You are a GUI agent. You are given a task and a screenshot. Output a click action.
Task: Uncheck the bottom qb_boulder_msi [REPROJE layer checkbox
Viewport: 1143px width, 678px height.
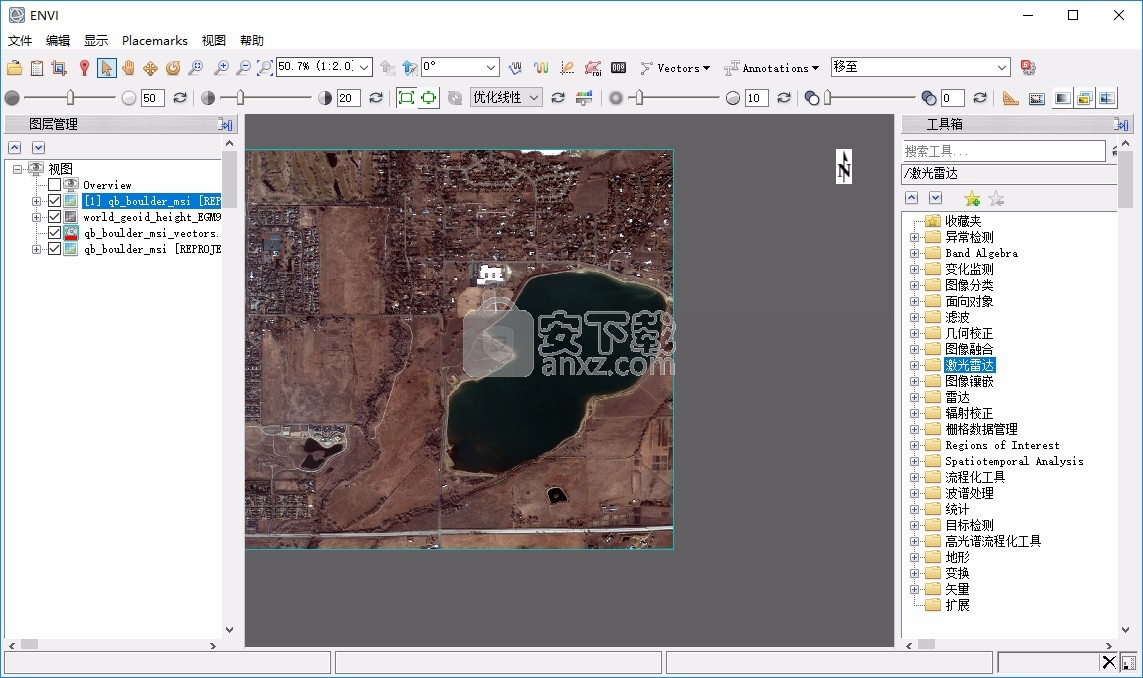[55, 249]
